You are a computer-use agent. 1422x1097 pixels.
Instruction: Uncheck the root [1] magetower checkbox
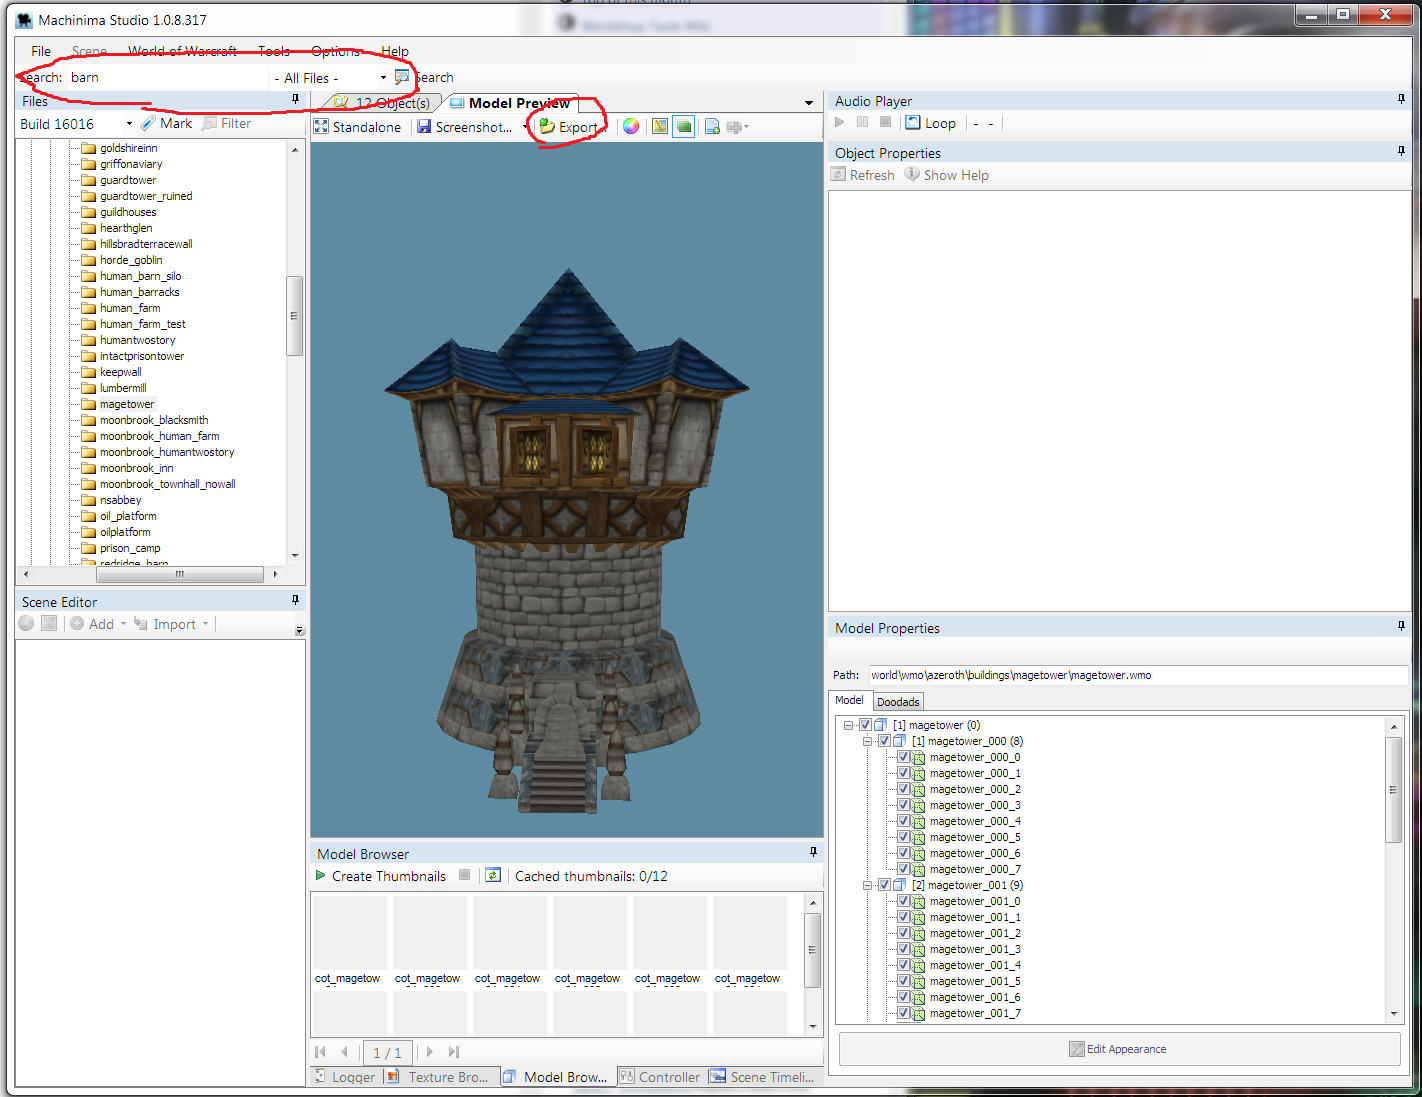coord(866,725)
